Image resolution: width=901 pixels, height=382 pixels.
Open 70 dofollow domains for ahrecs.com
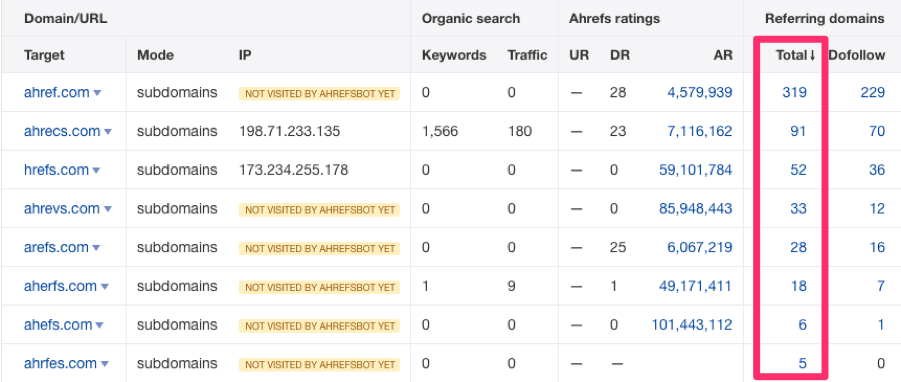[x=877, y=131]
